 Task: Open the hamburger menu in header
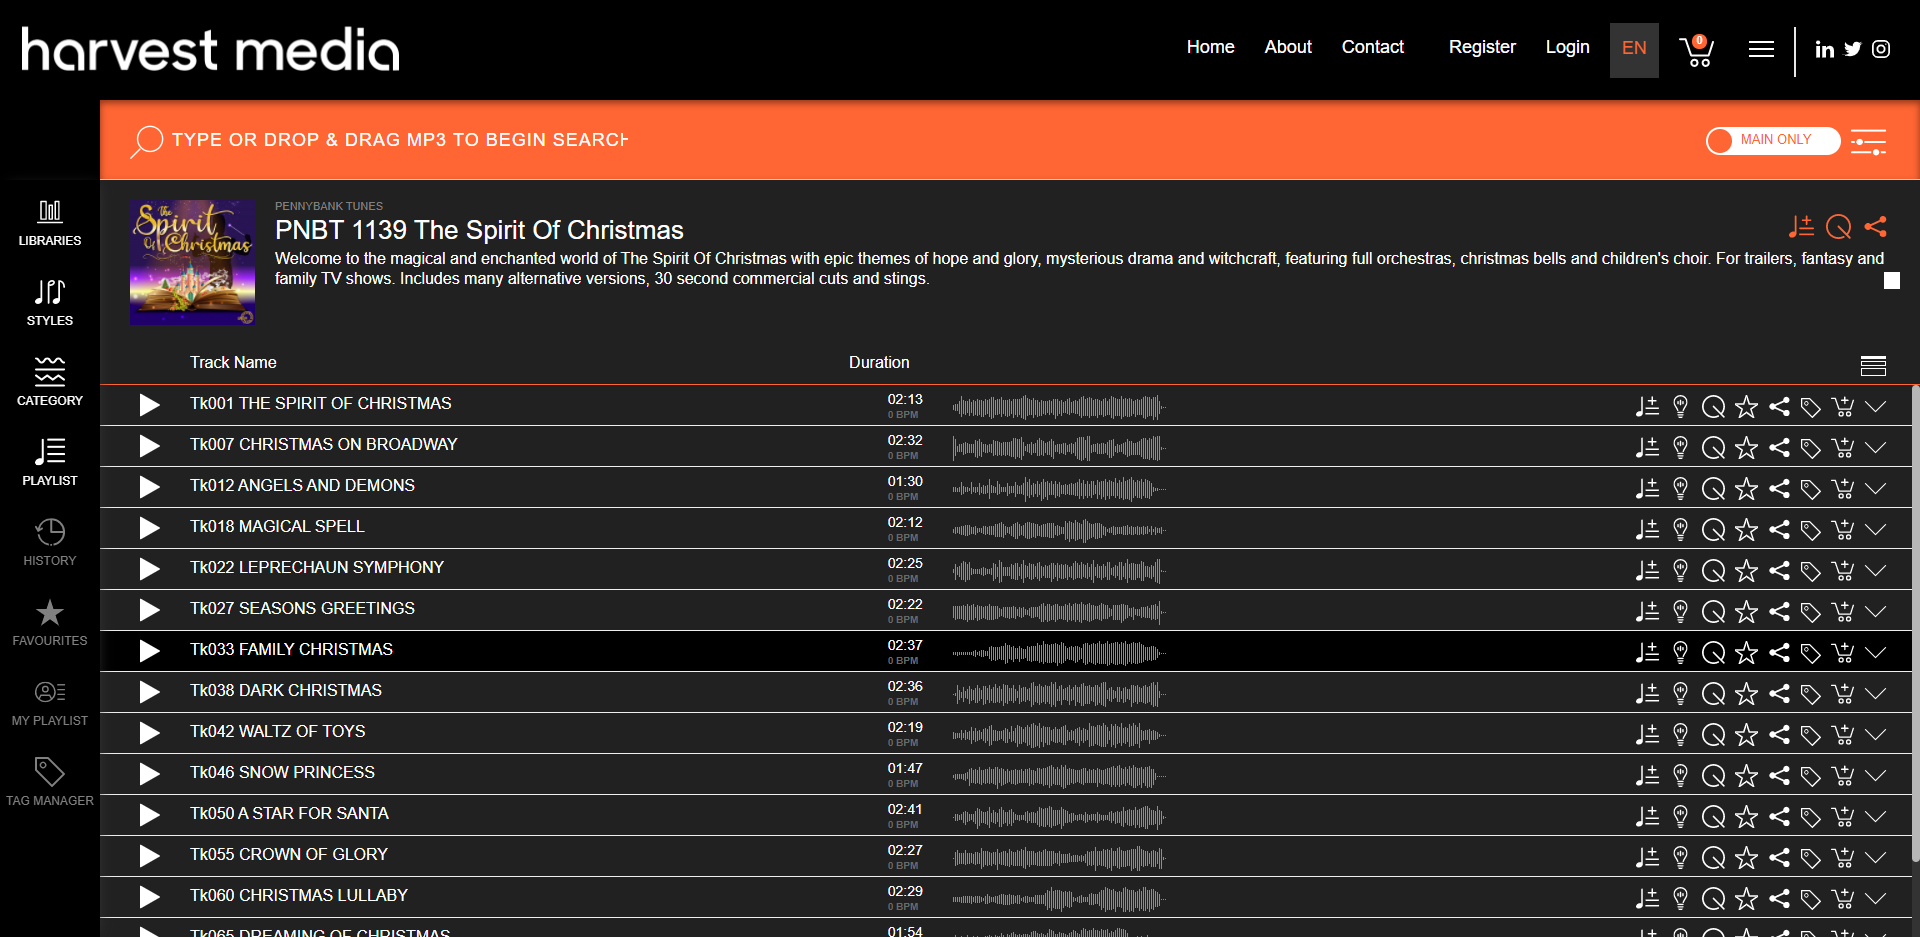1761,49
